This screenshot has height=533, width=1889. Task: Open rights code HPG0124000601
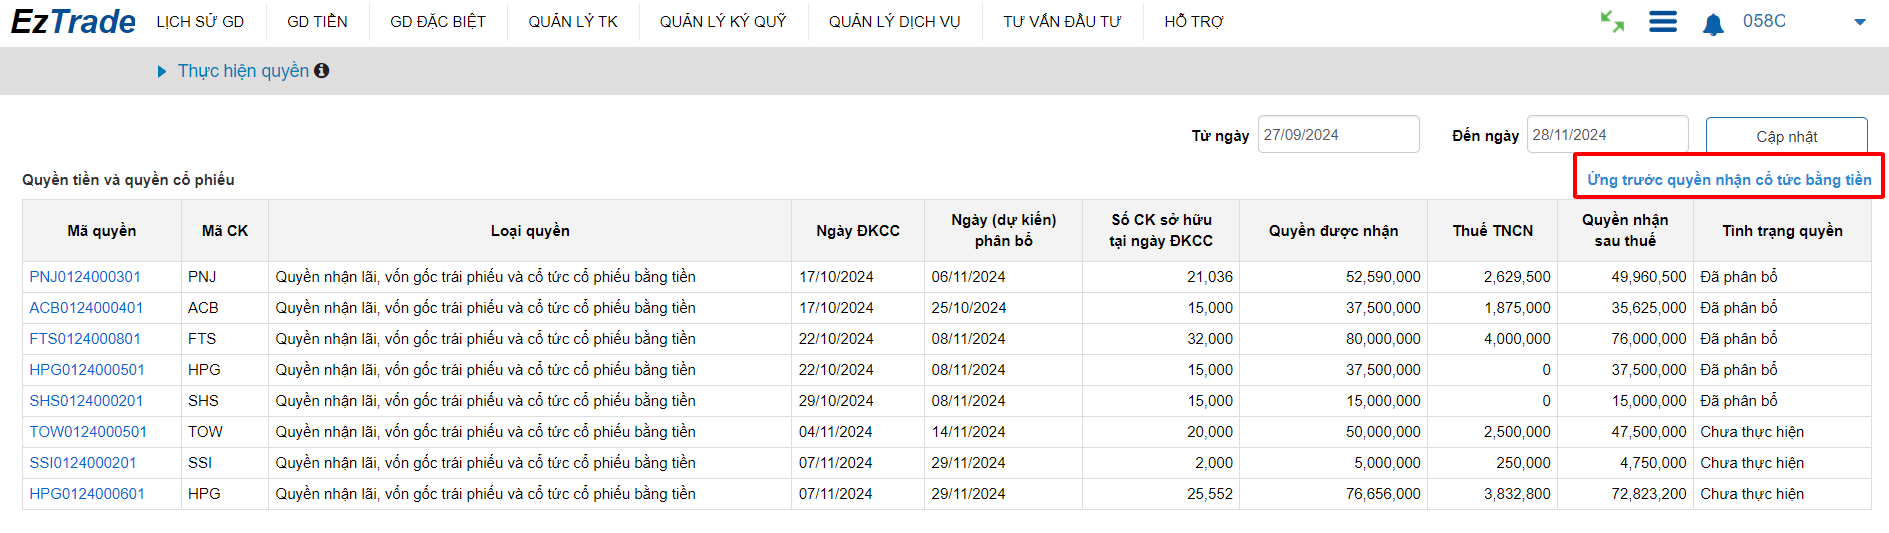tap(87, 494)
